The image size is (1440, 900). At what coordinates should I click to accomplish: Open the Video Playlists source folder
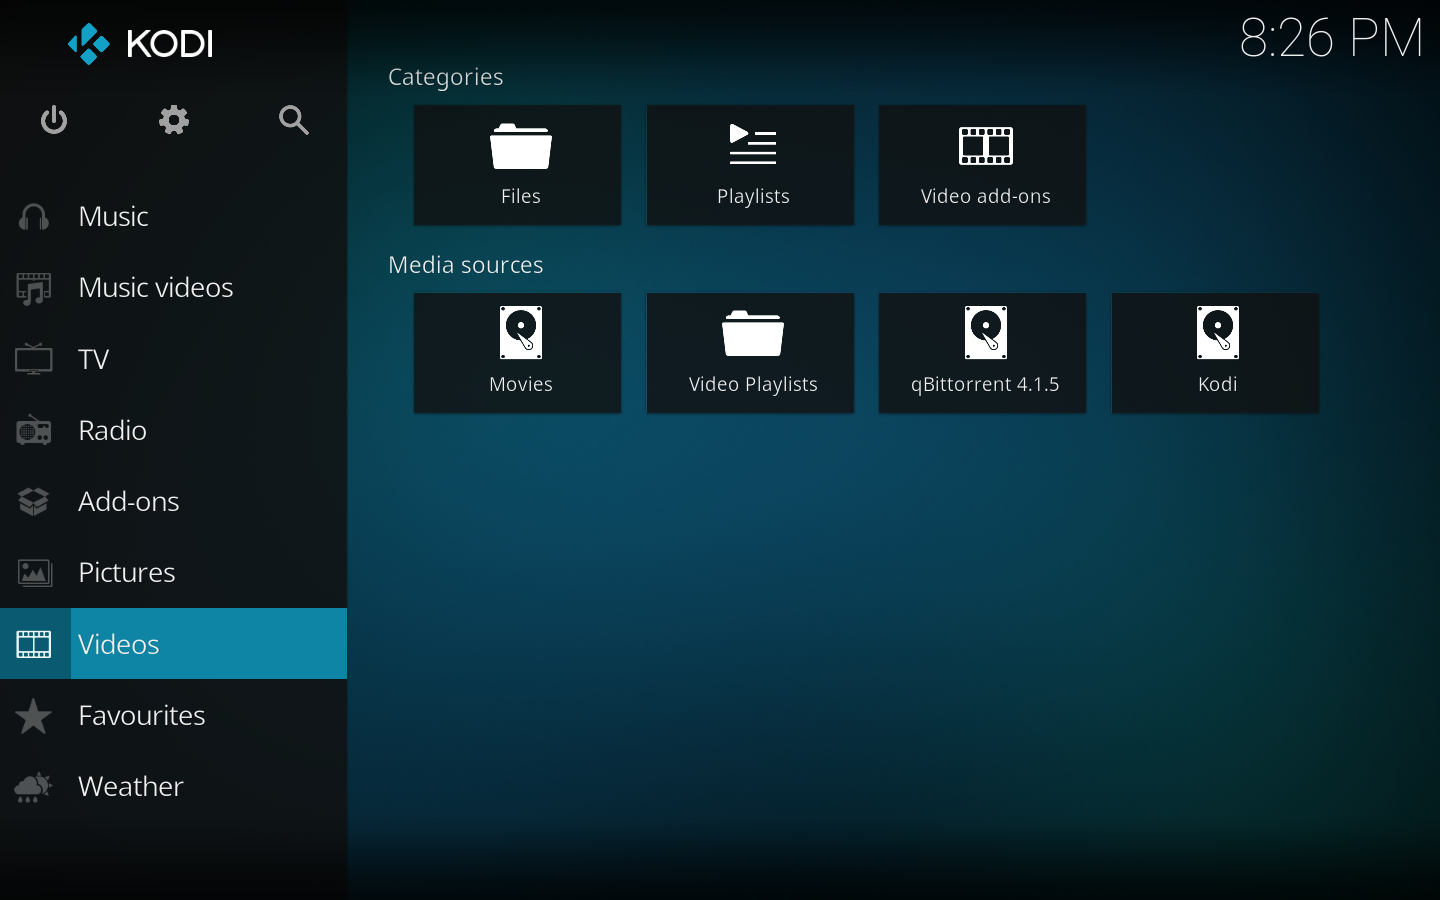[751, 353]
